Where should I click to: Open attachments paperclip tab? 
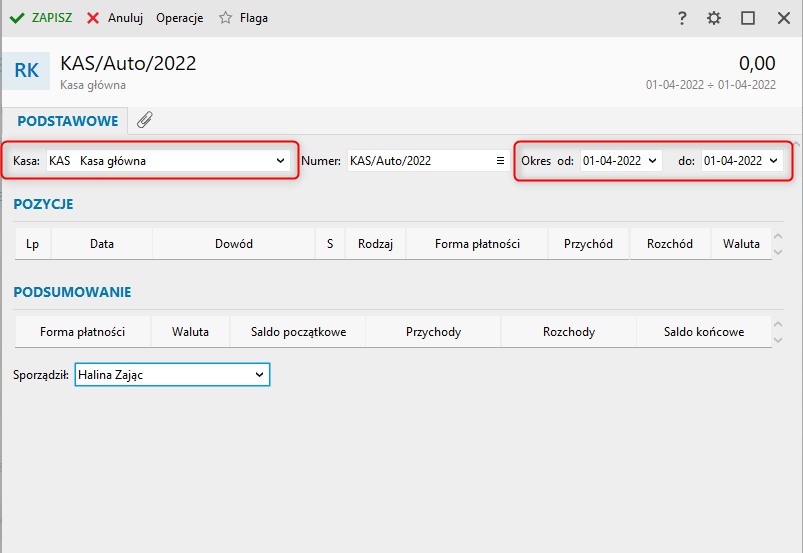tap(145, 120)
